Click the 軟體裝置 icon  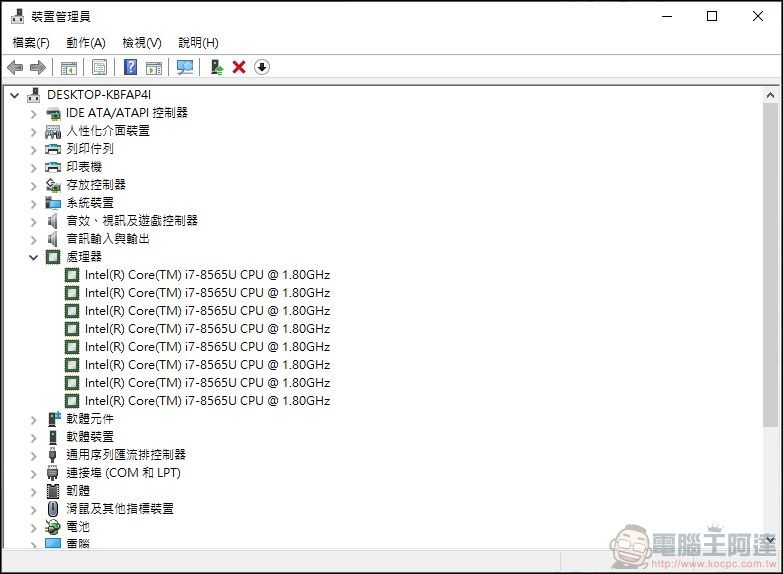tap(53, 437)
